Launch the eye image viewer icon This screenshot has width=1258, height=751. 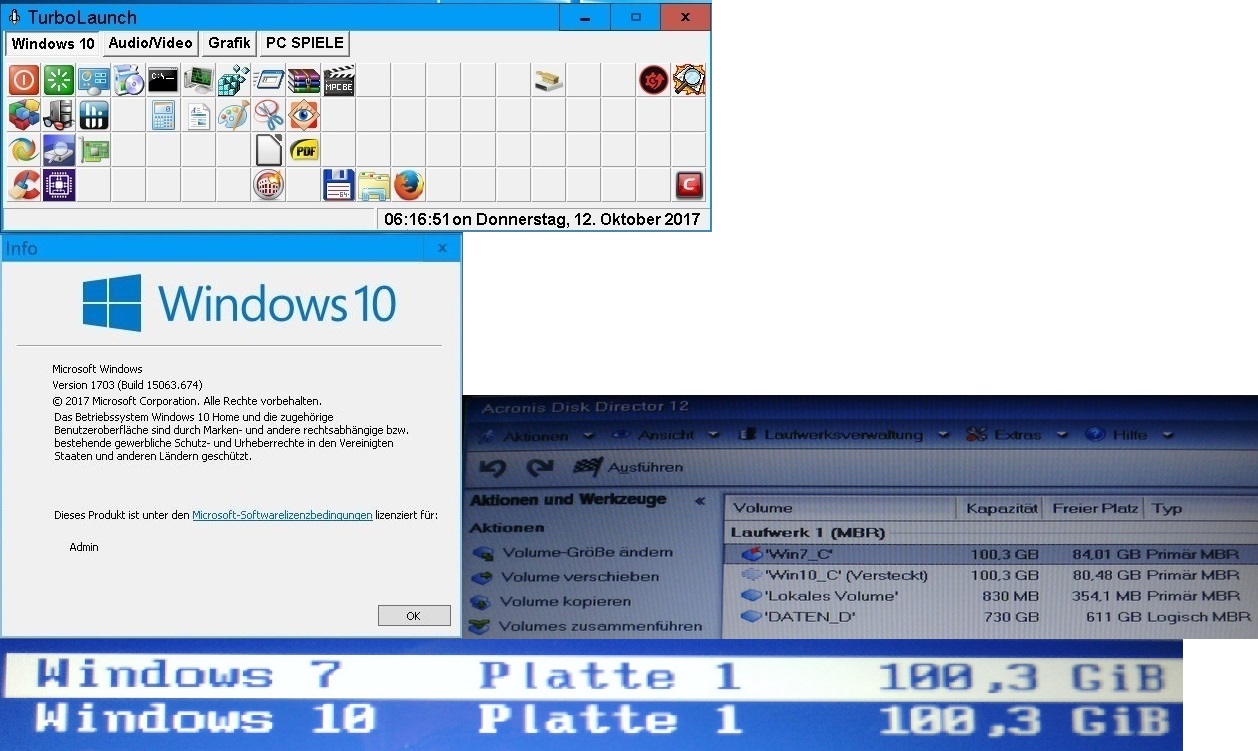[303, 115]
